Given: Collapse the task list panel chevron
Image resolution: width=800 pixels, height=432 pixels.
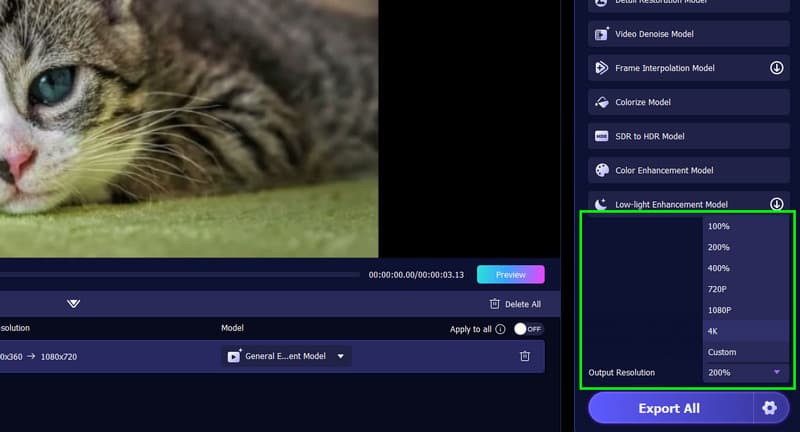Looking at the screenshot, I should tap(73, 304).
